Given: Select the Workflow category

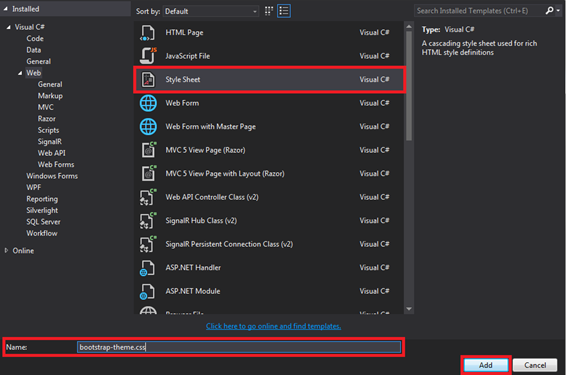Looking at the screenshot, I should click(42, 234).
